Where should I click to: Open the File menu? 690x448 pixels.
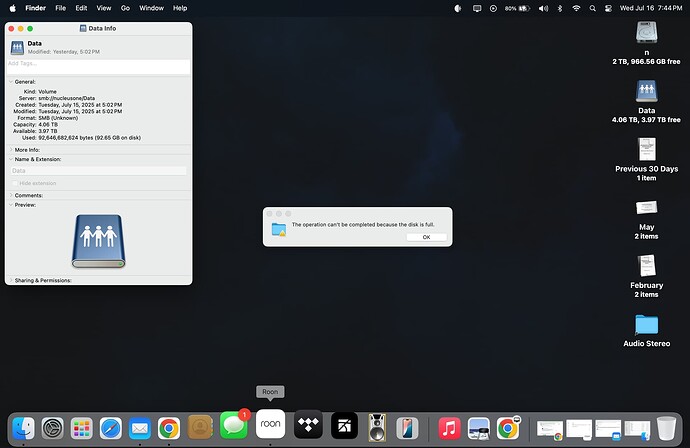coord(61,8)
